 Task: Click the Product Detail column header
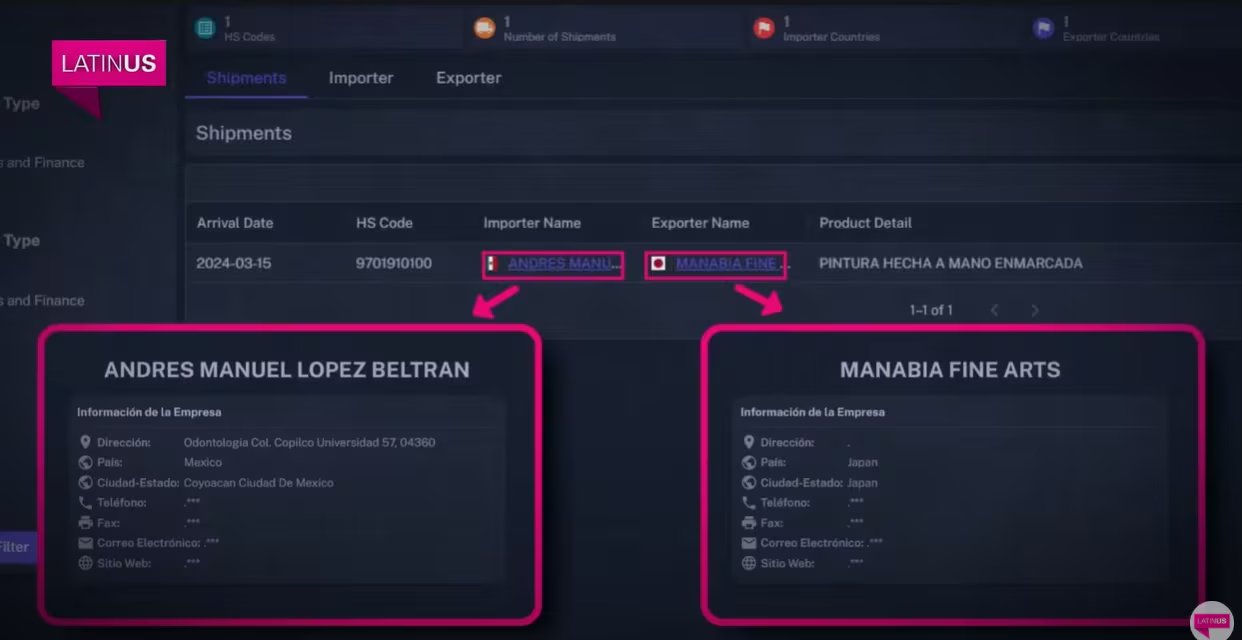point(865,223)
